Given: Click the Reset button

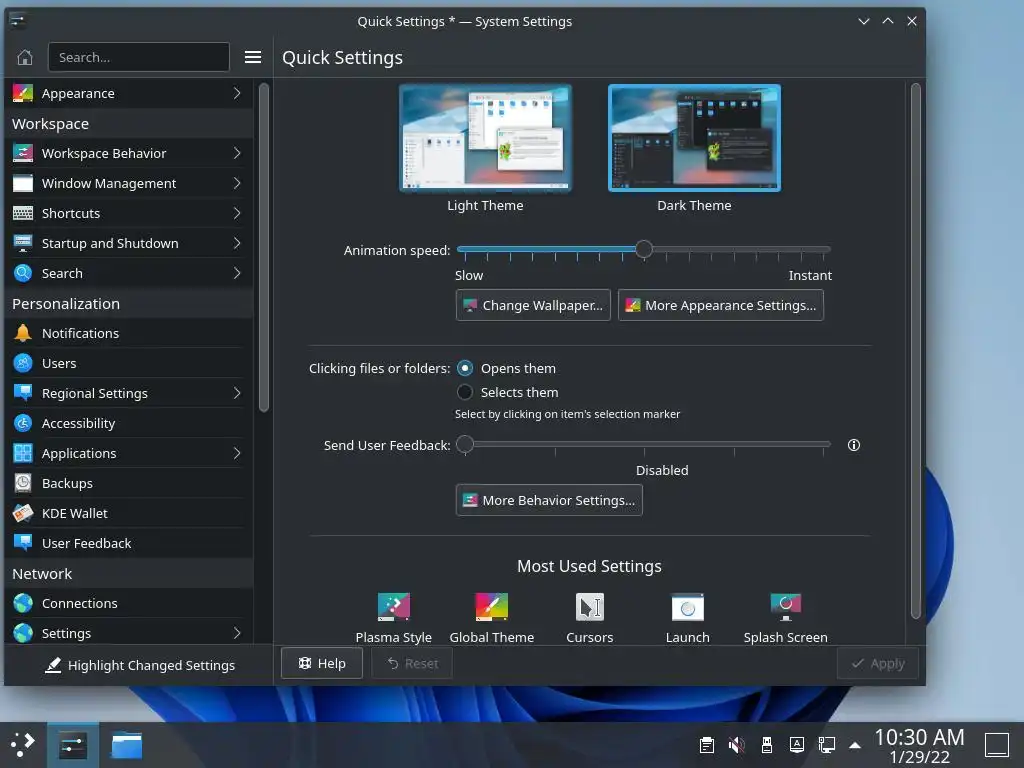Looking at the screenshot, I should coord(412,664).
